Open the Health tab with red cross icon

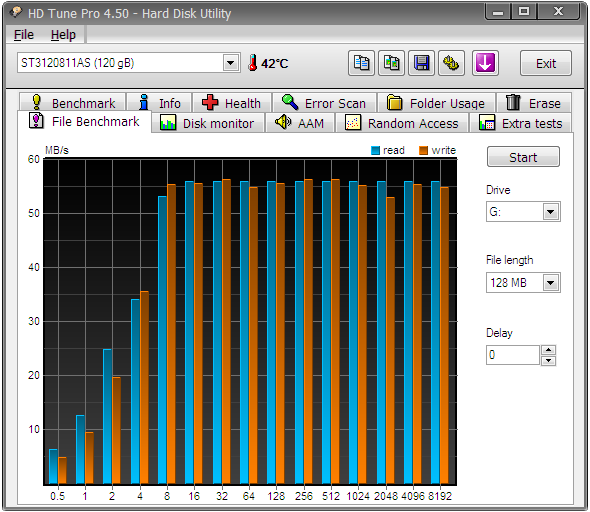pos(232,103)
